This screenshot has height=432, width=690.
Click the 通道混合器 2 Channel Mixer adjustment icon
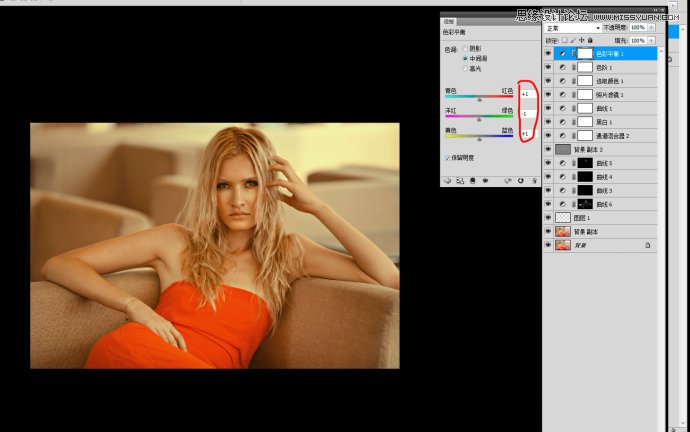(562, 135)
